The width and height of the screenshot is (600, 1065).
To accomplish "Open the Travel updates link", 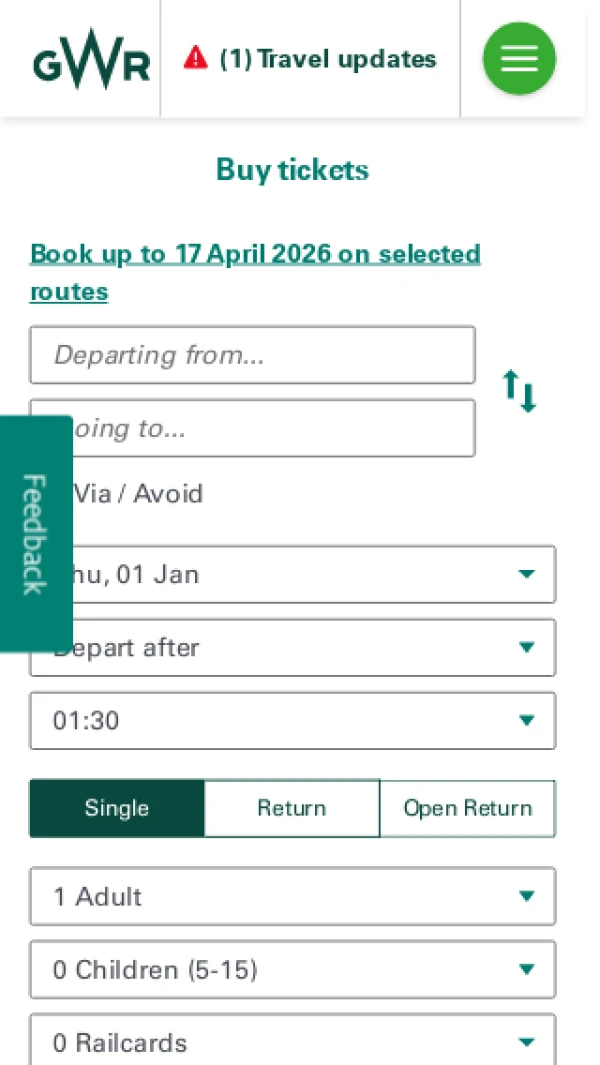I will [x=328, y=59].
